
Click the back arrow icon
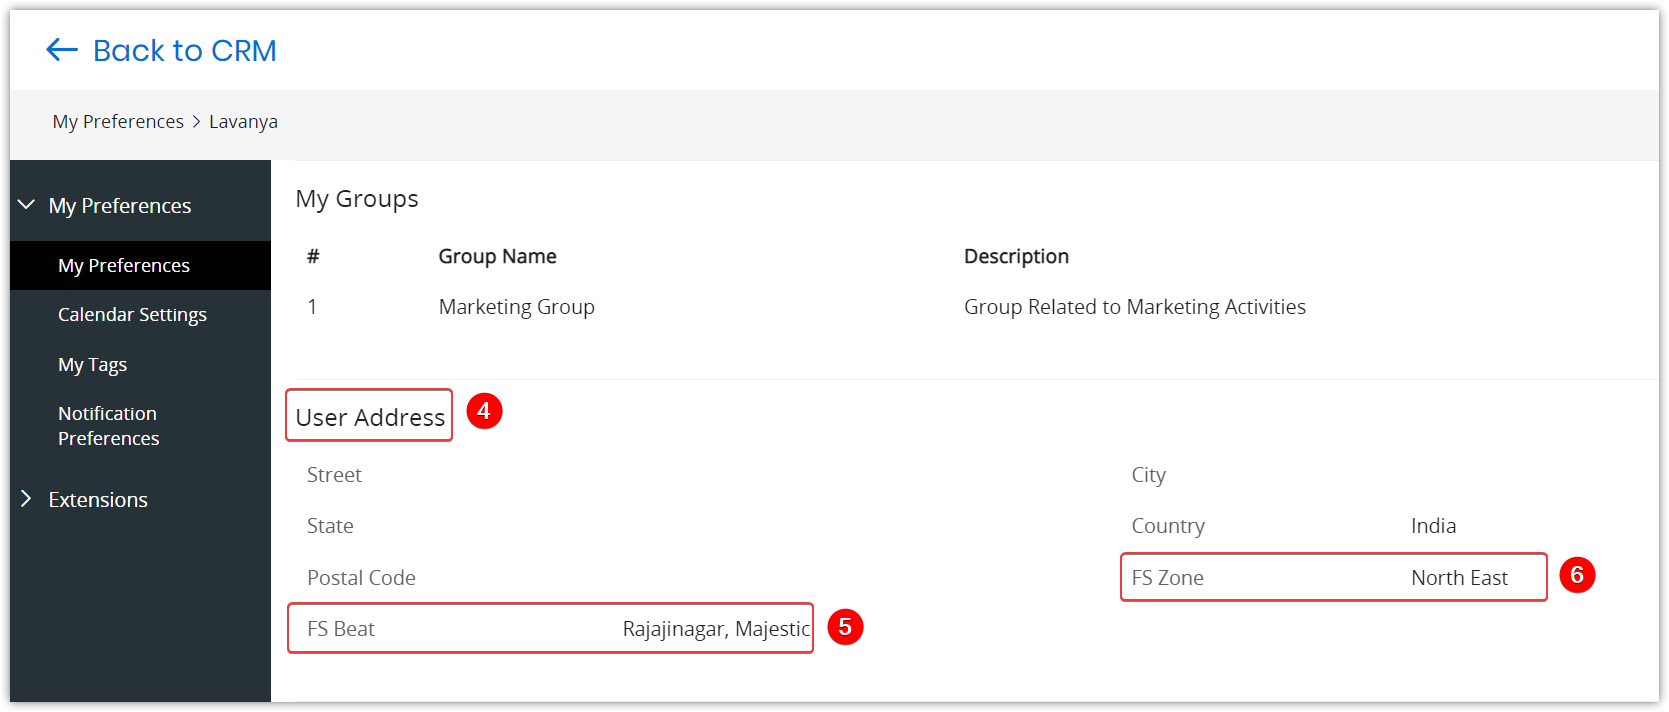62,50
